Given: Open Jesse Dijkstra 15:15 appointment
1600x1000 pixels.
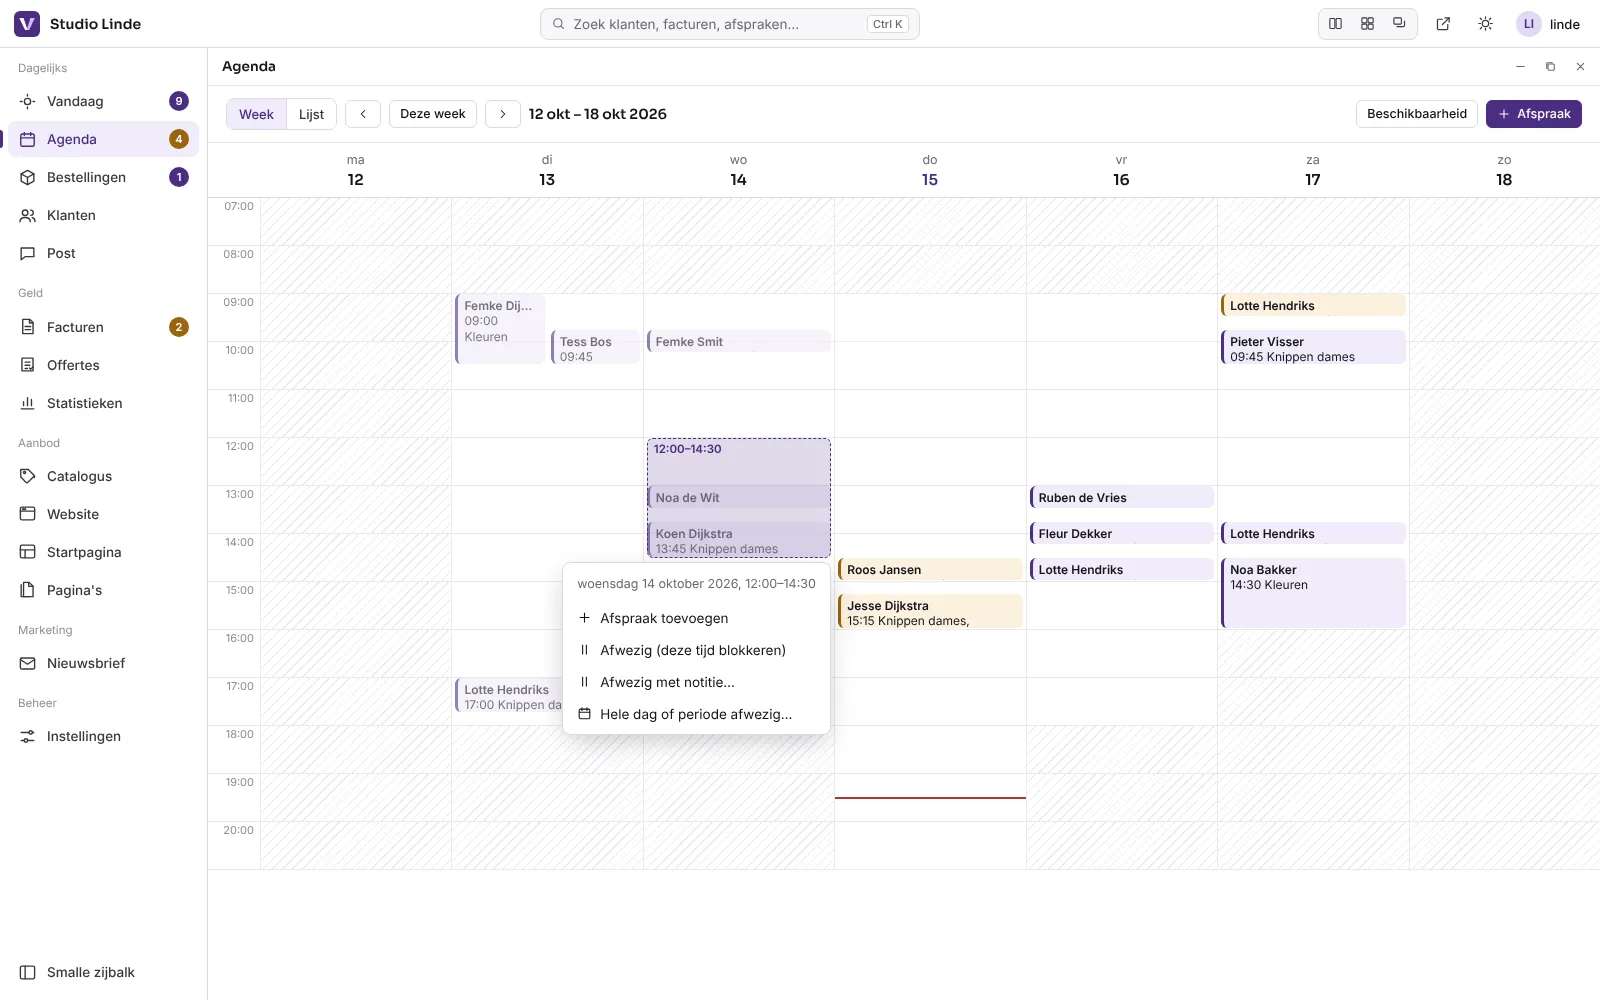Looking at the screenshot, I should [930, 612].
